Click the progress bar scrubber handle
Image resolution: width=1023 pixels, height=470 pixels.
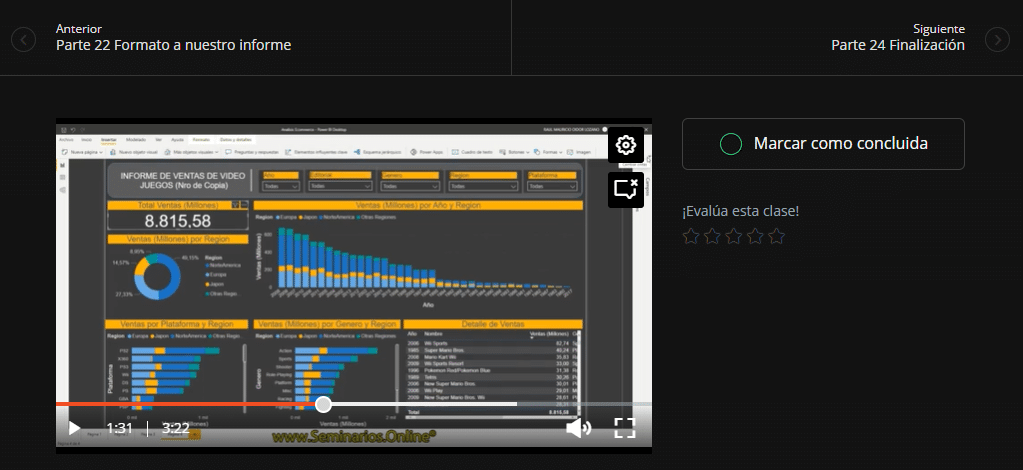pos(323,404)
